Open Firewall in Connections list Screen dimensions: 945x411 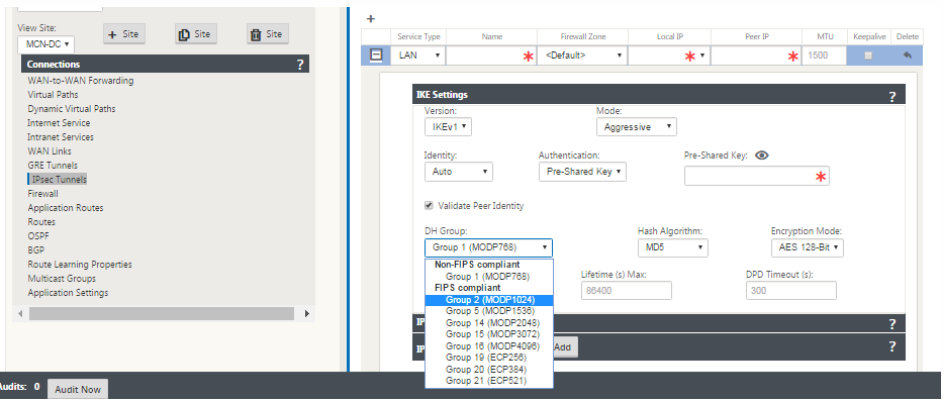point(43,193)
